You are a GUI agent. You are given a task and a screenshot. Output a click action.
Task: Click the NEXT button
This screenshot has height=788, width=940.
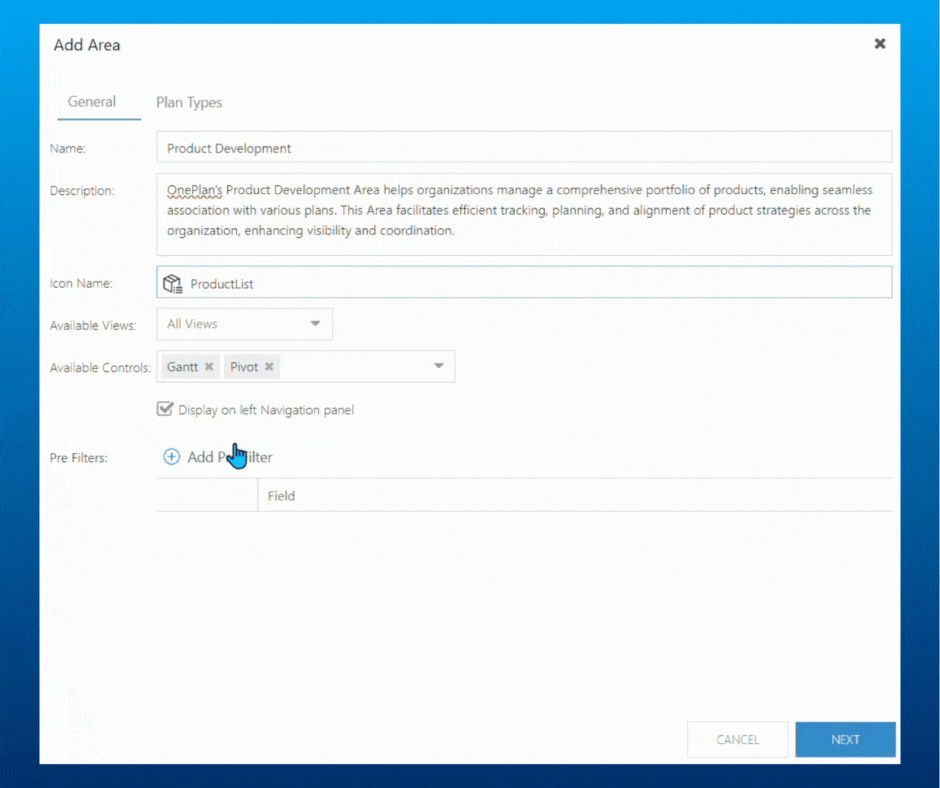point(845,739)
